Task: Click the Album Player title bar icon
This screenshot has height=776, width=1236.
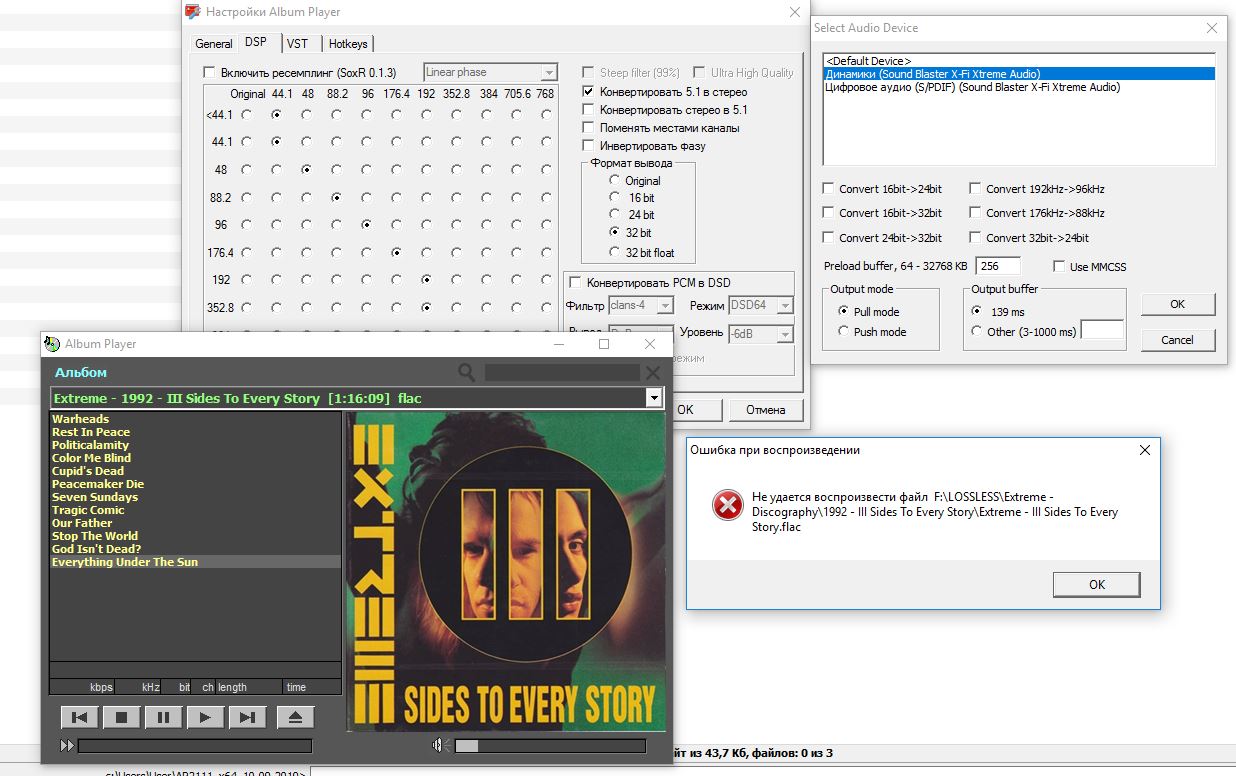Action: (52, 344)
